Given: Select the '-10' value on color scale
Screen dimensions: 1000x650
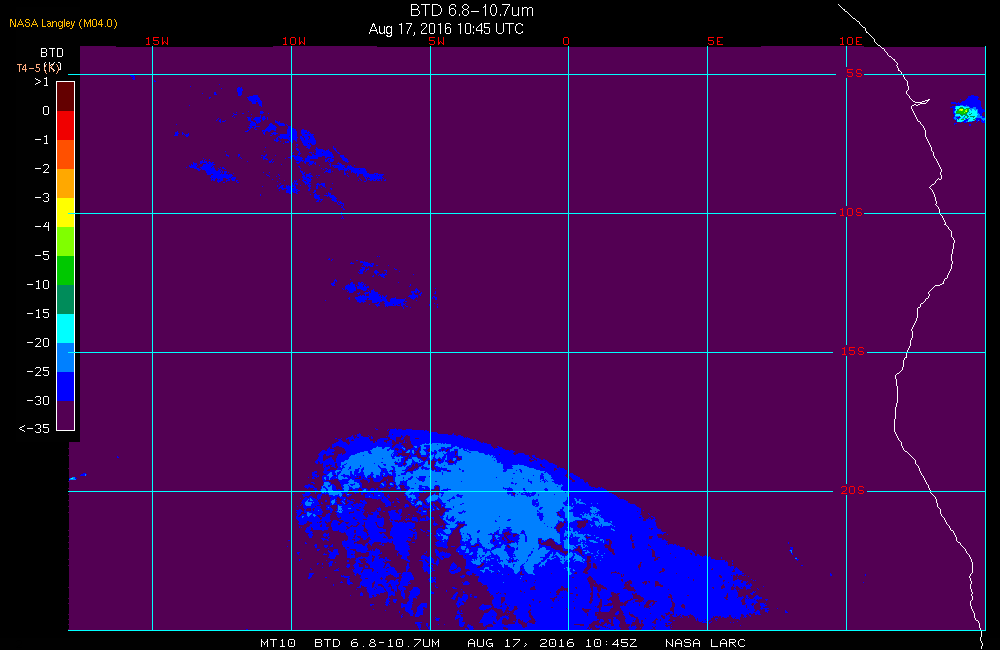Looking at the screenshot, I should point(38,284).
